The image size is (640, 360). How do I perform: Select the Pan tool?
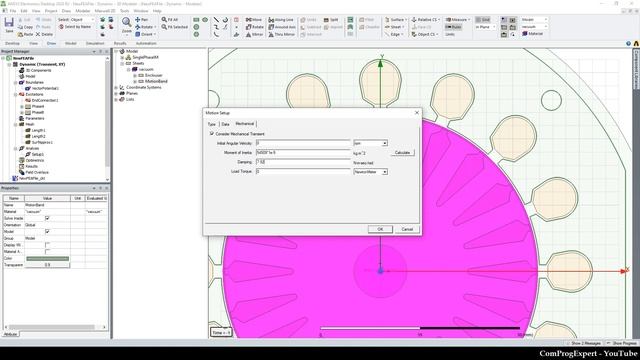click(x=142, y=20)
